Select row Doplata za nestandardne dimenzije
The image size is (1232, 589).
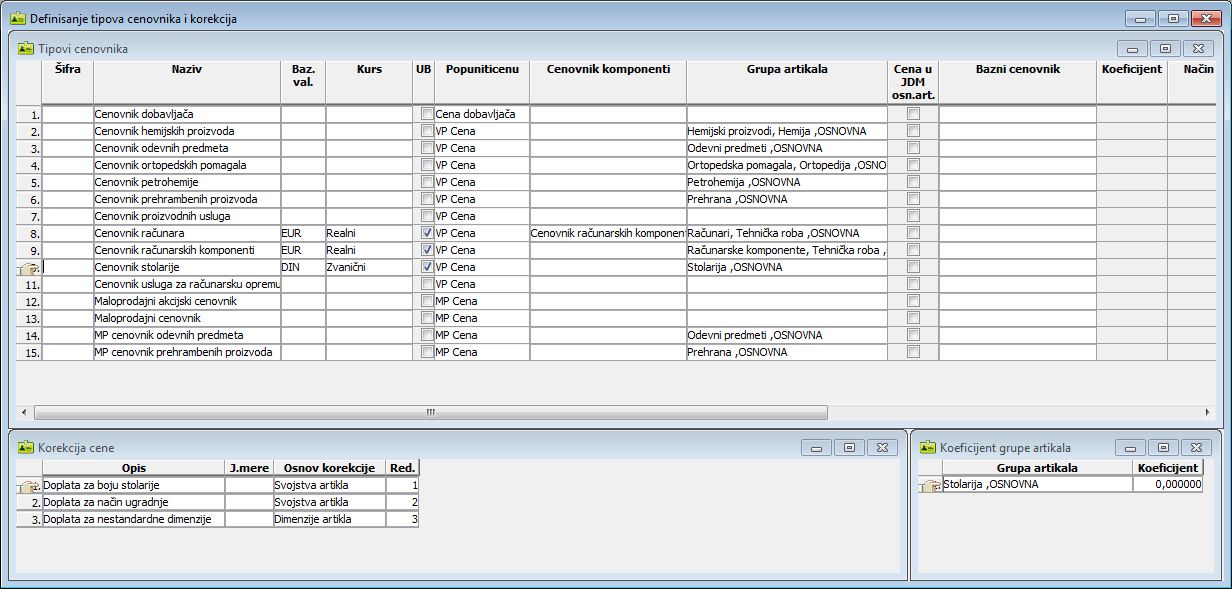(x=133, y=519)
